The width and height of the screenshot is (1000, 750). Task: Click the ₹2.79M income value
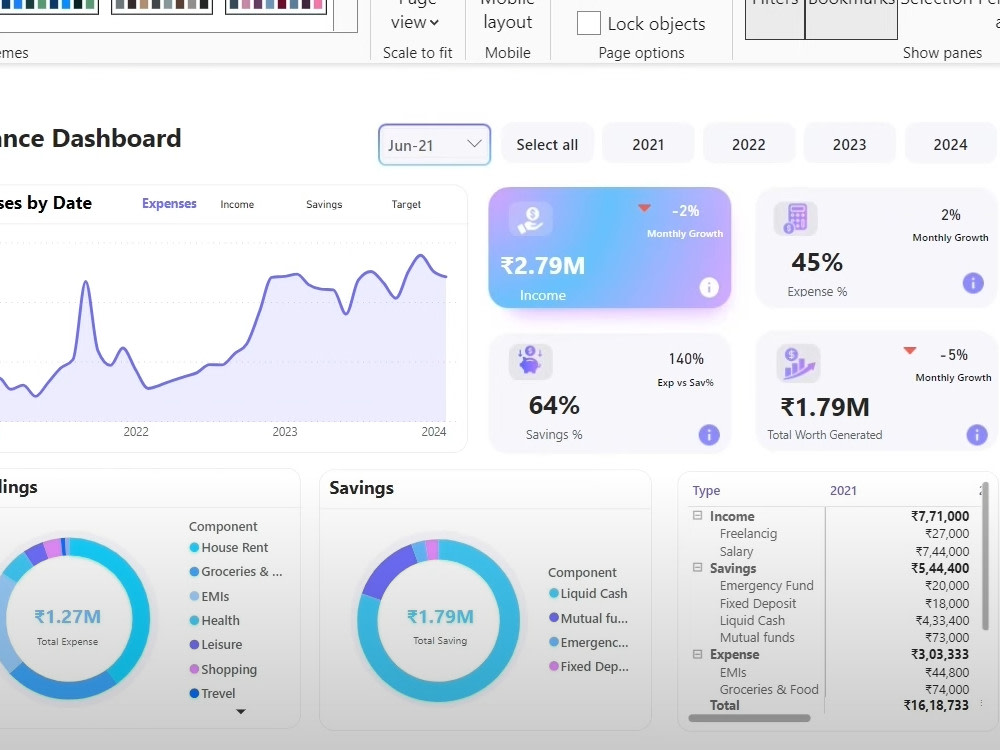[x=543, y=265]
